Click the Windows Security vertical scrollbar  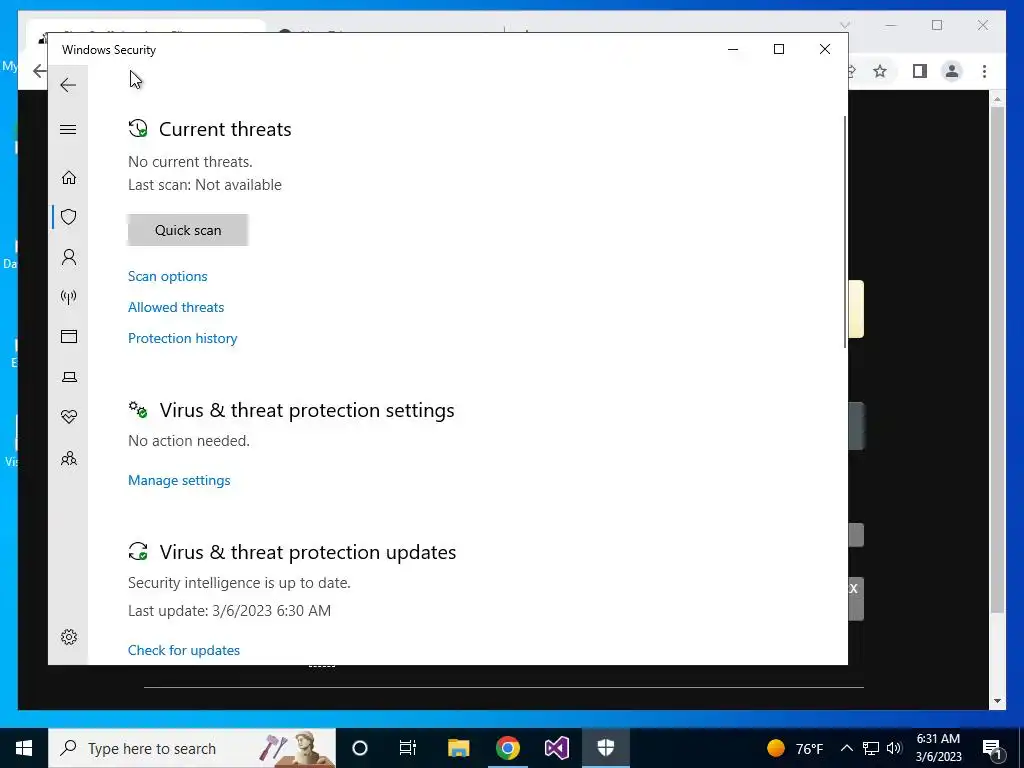coord(845,232)
